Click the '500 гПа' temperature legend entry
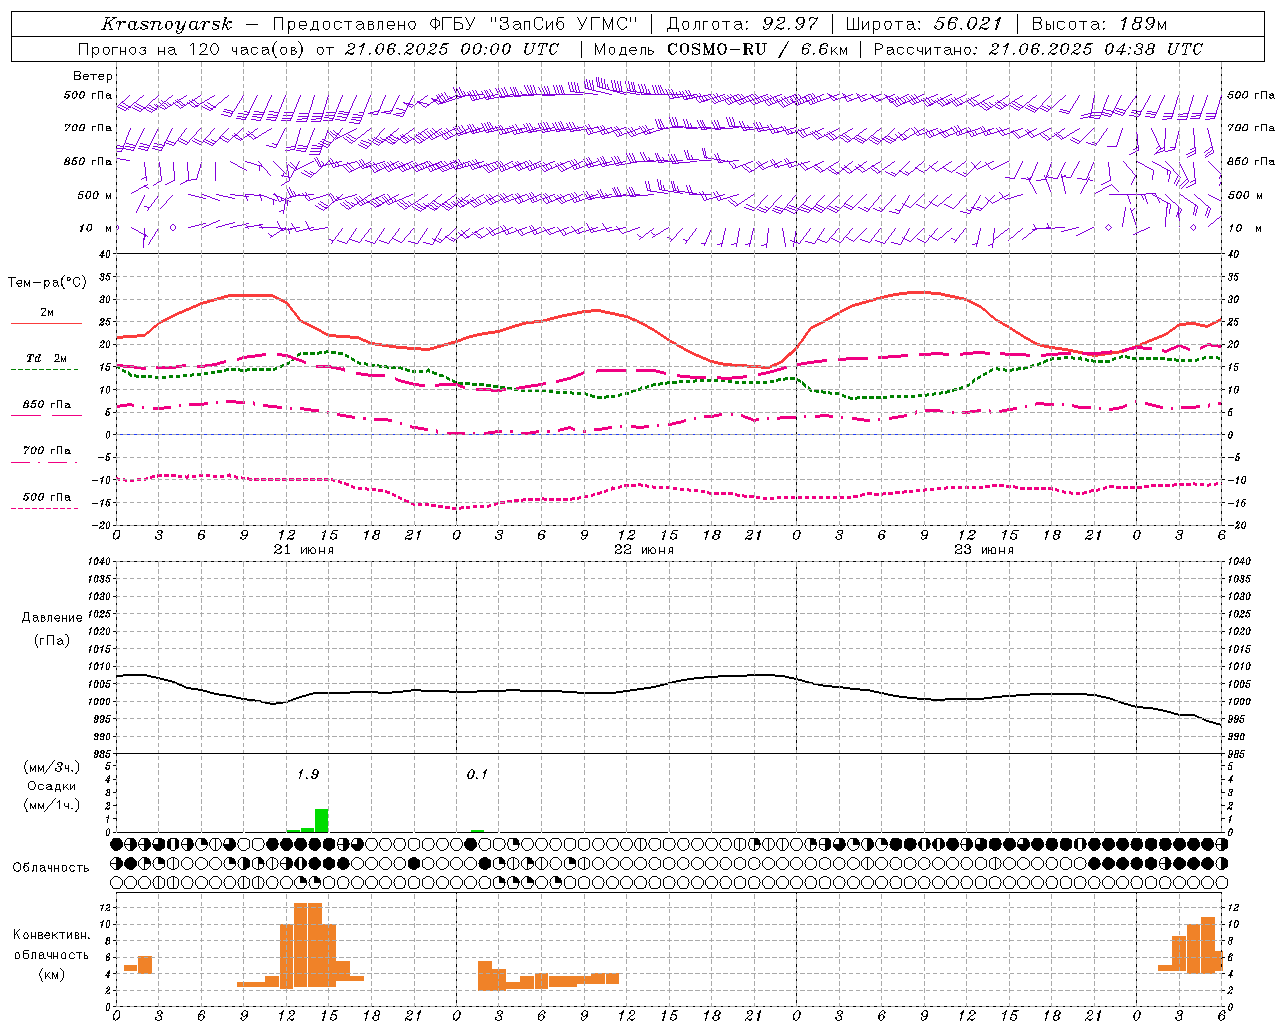The image size is (1280, 1024). click(x=46, y=496)
